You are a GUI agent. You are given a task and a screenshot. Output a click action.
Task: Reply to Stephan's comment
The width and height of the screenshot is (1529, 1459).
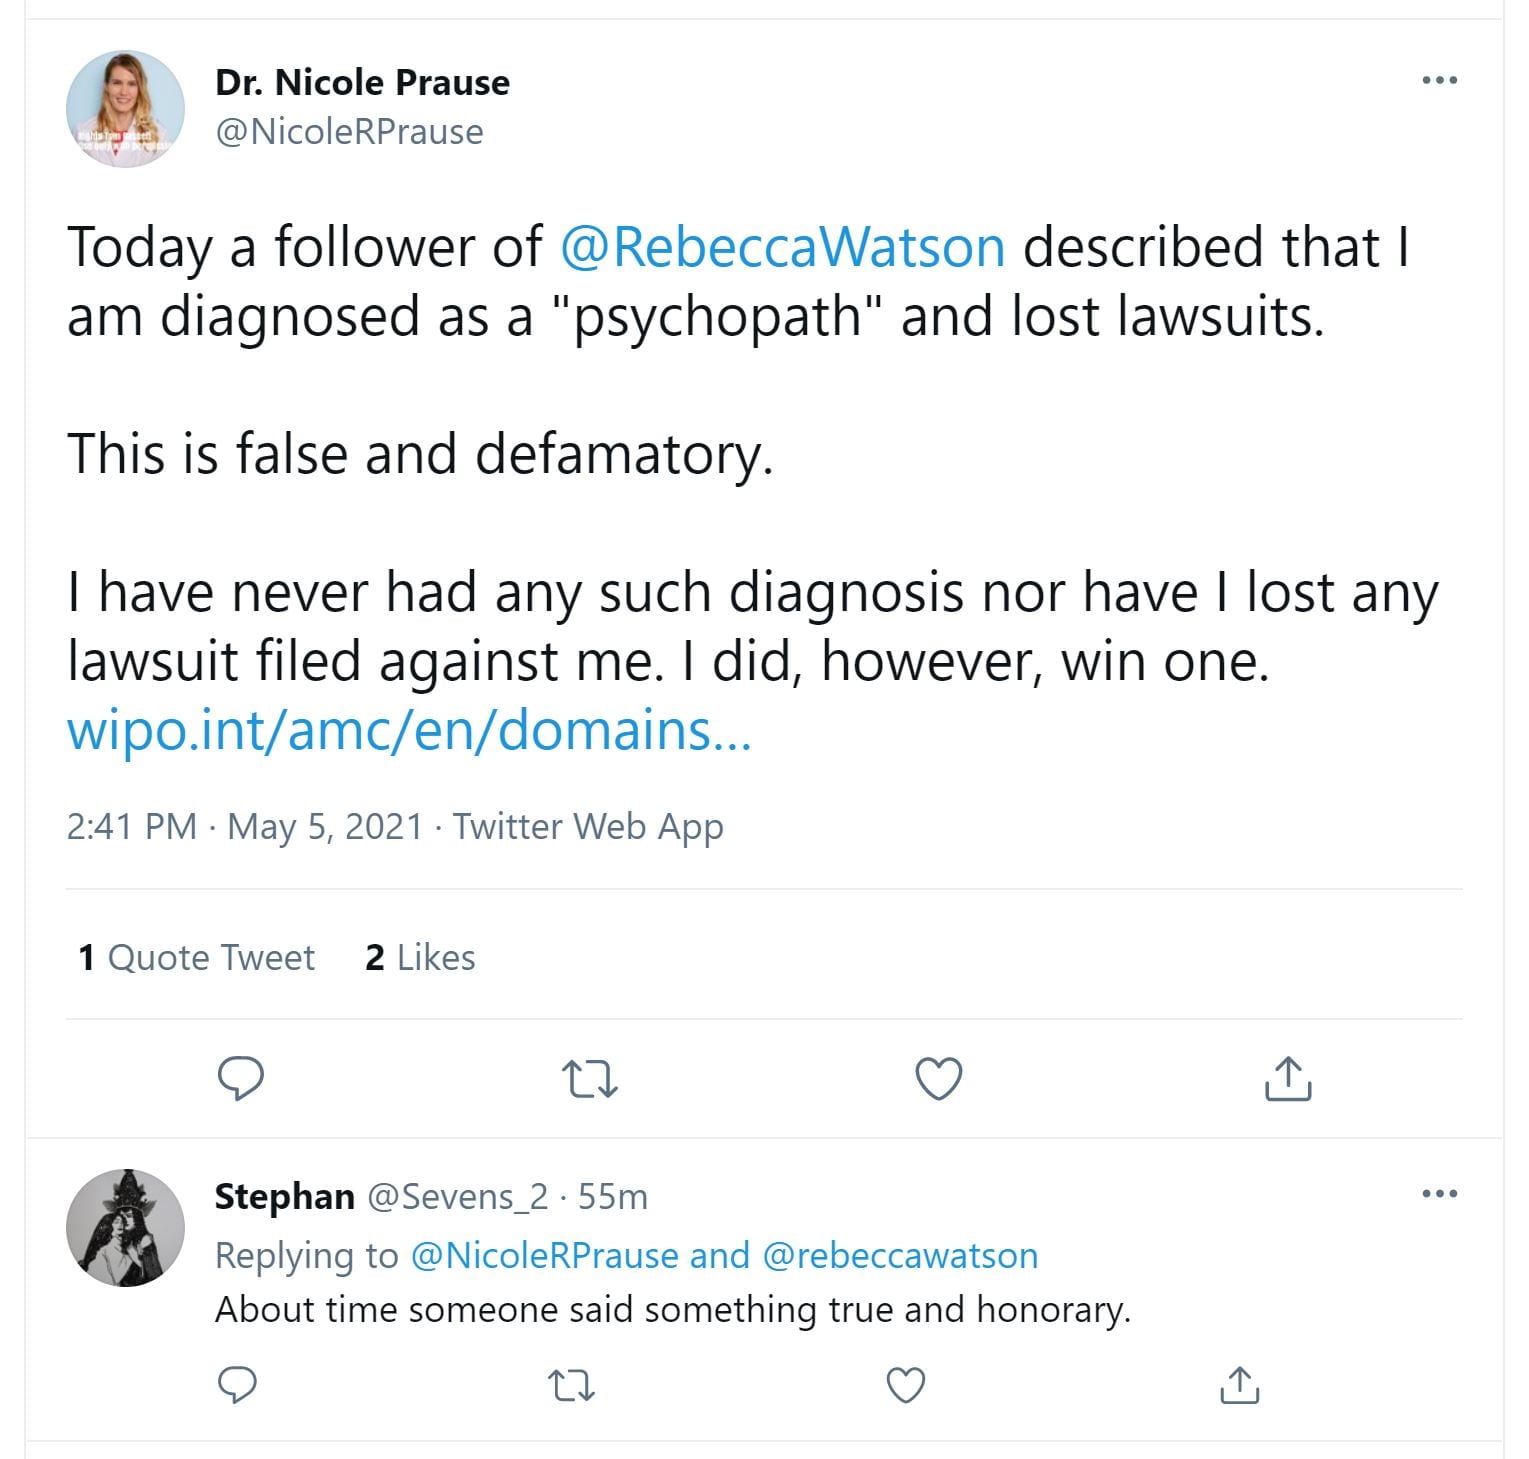click(237, 1385)
